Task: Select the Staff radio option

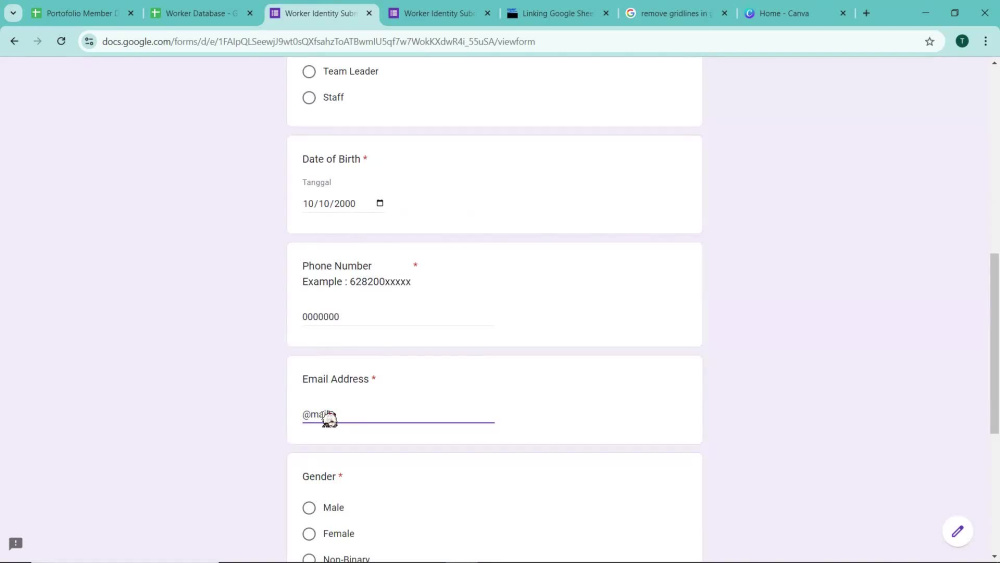Action: [309, 98]
